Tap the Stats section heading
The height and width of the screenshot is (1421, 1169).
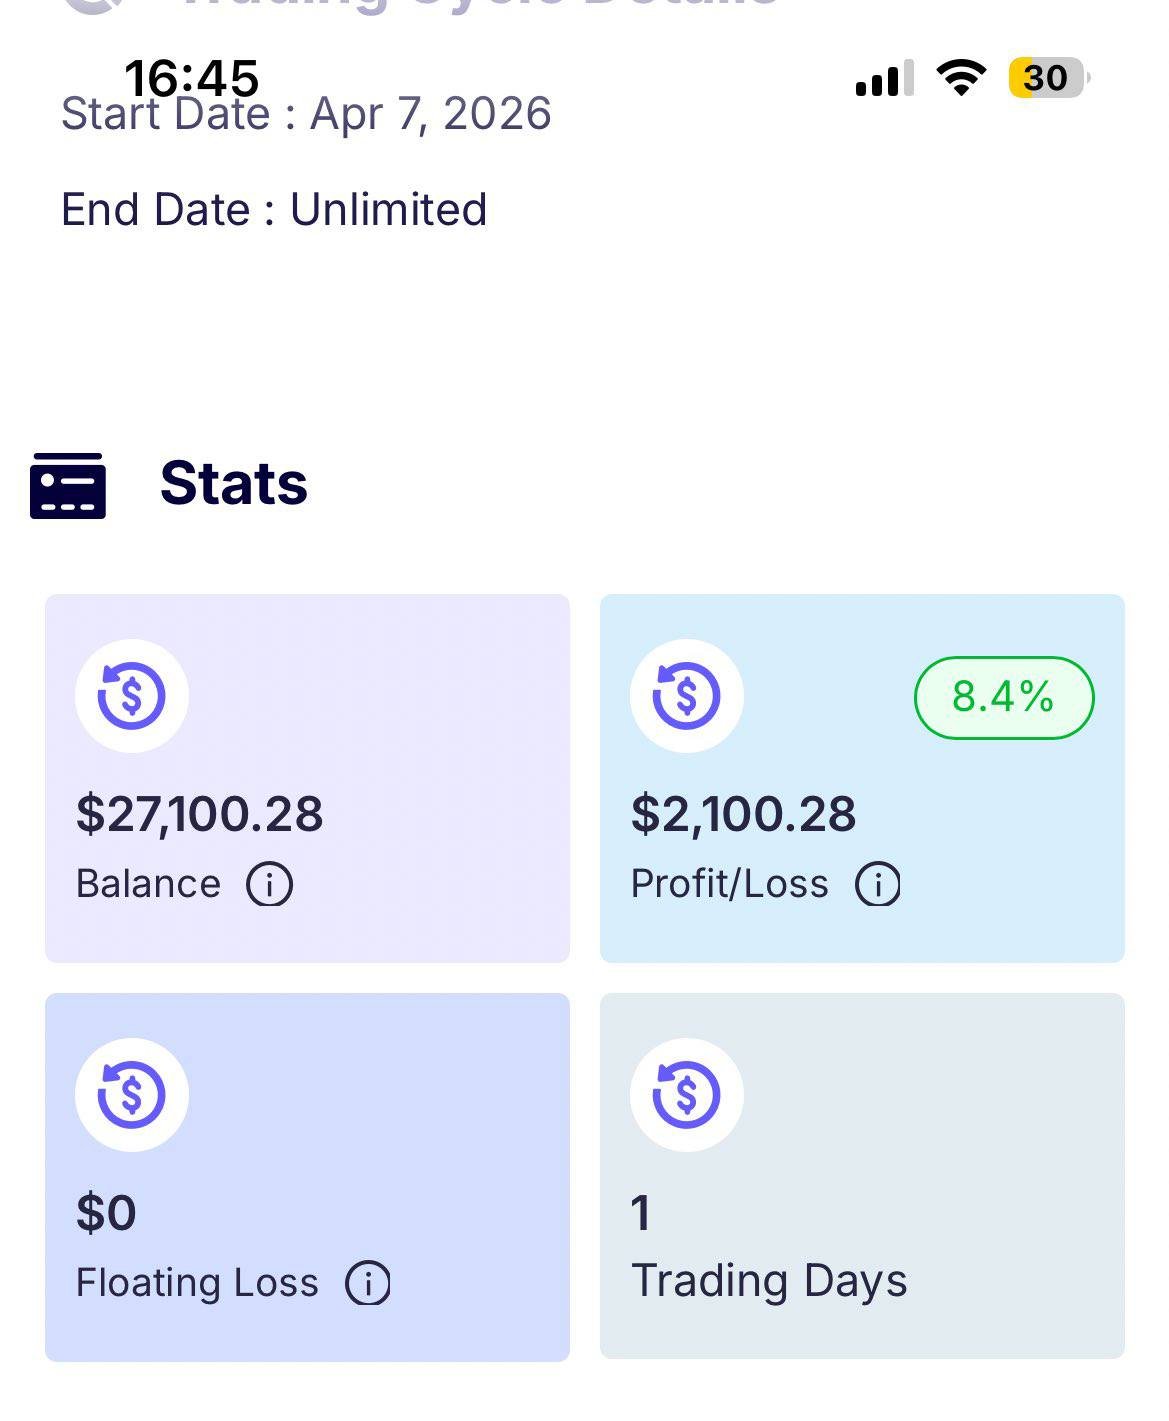coord(234,484)
